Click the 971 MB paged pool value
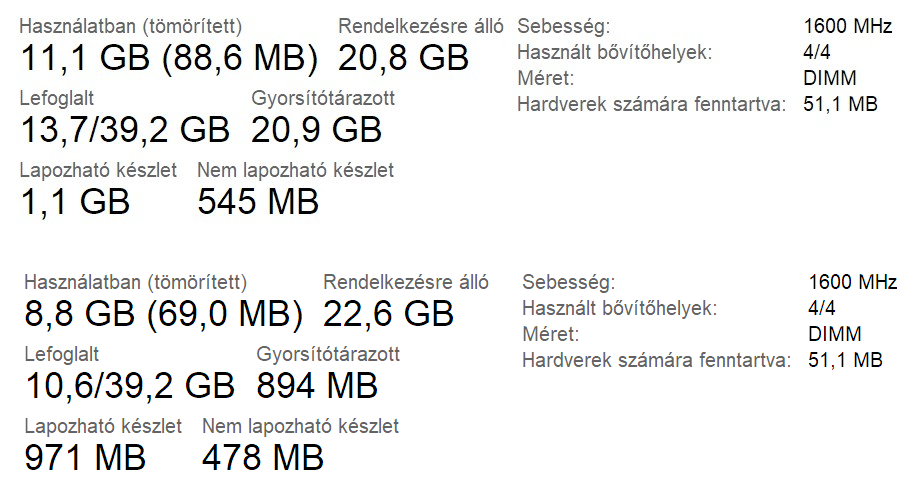The height and width of the screenshot is (481, 917). coord(86,457)
